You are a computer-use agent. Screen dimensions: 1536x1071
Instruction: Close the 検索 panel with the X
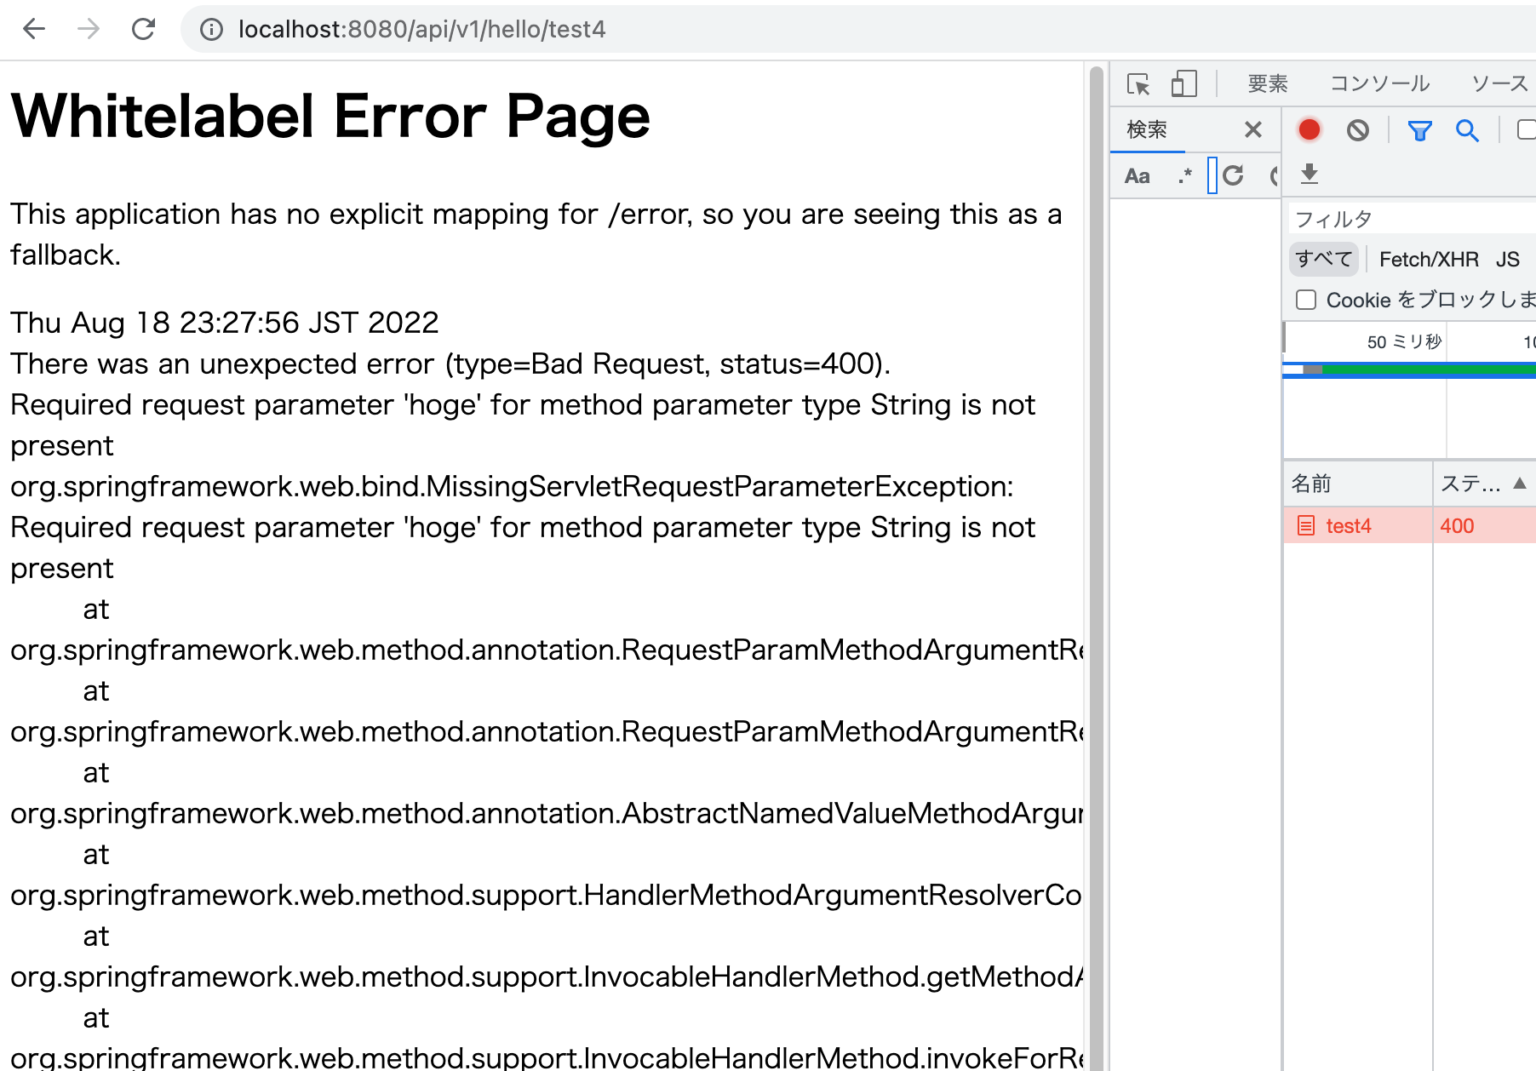(1253, 129)
